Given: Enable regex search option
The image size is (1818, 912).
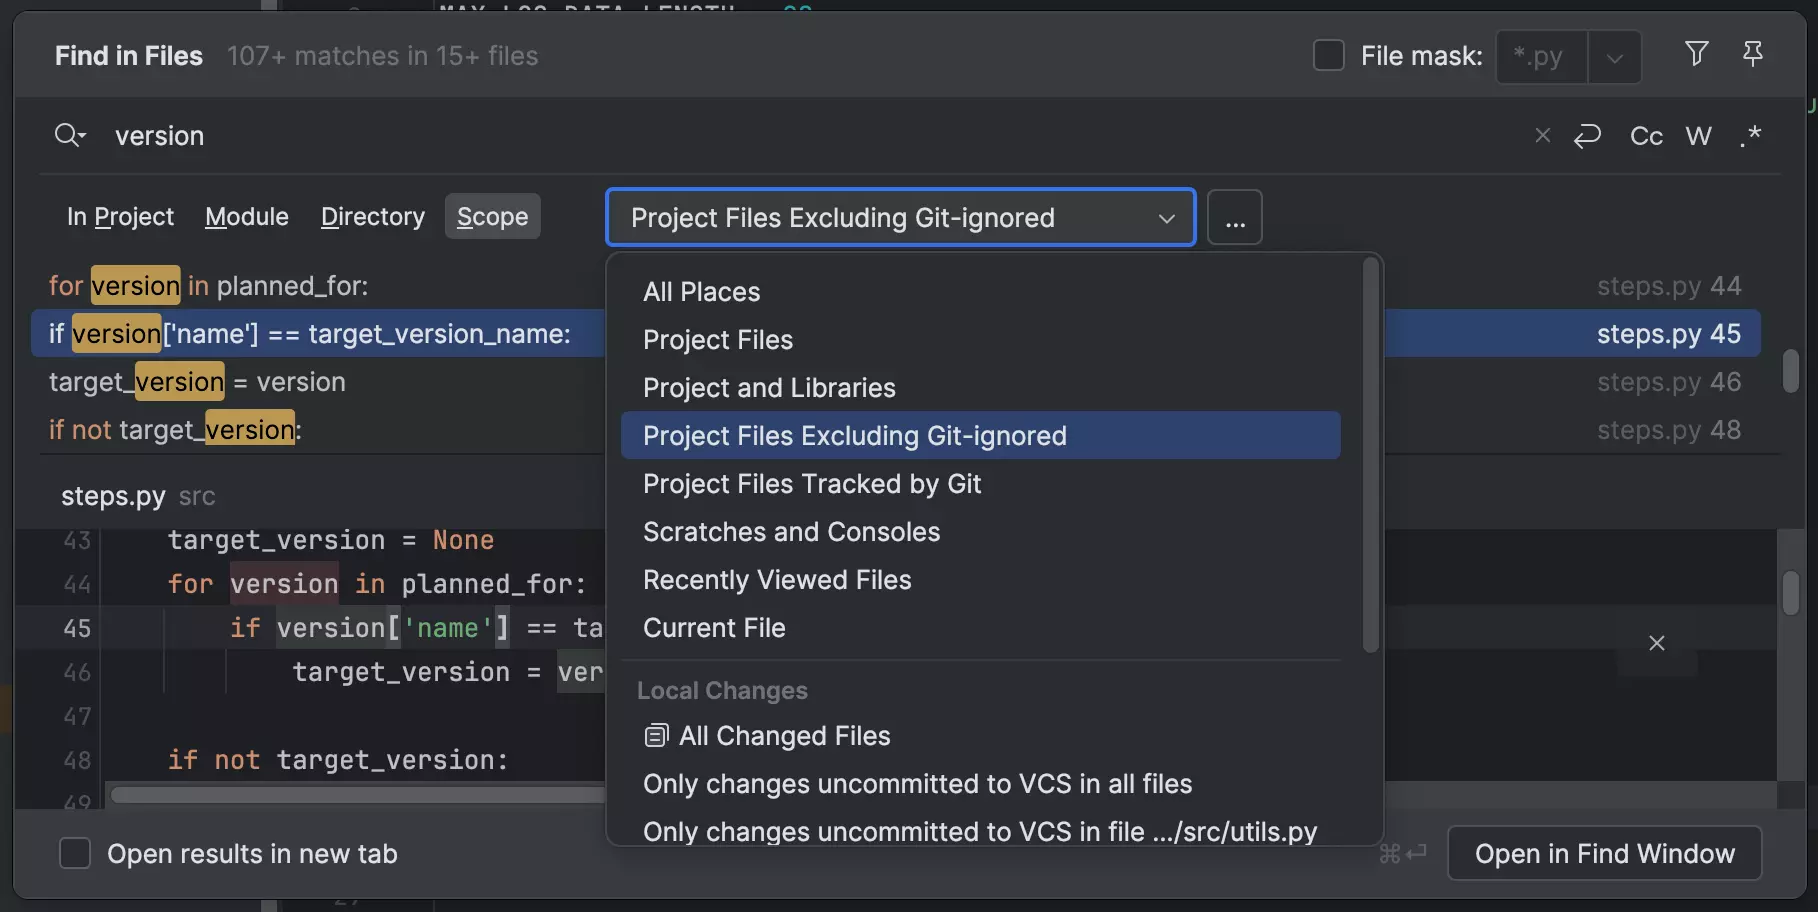Looking at the screenshot, I should (1750, 135).
